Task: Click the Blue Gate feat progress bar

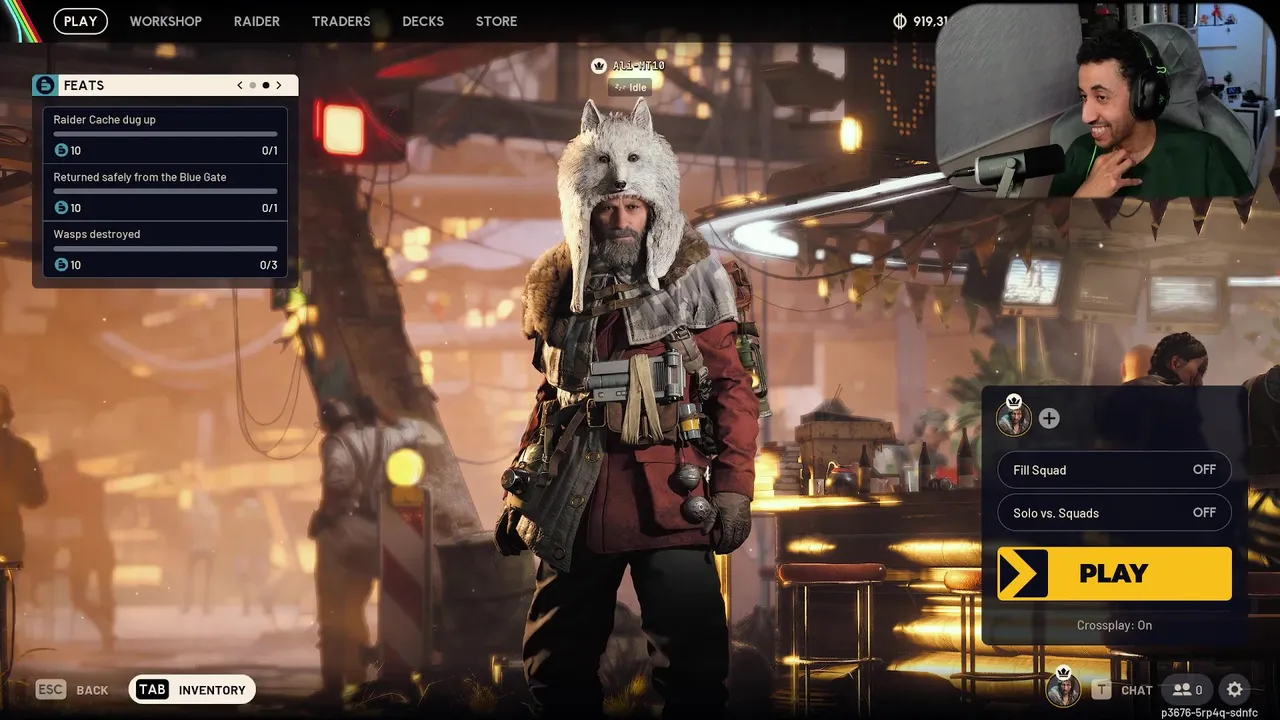Action: tap(165, 191)
